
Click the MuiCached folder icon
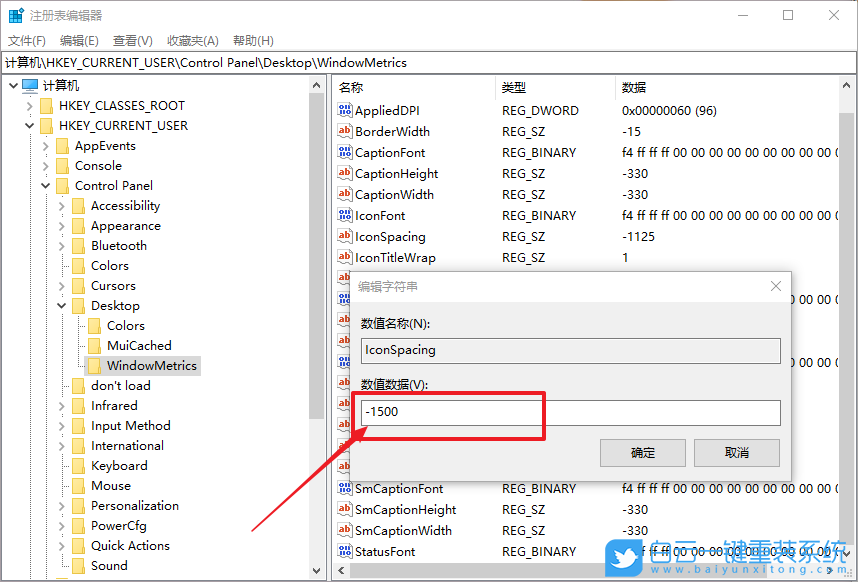pyautogui.click(x=94, y=345)
